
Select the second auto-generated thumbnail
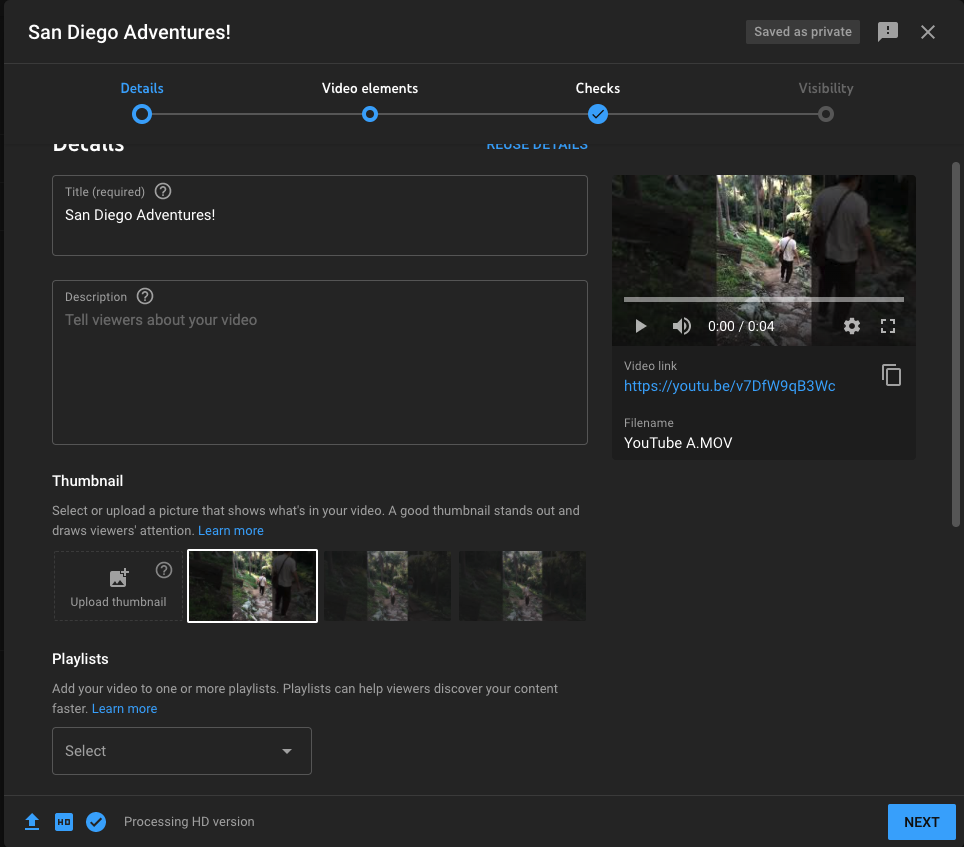coord(387,586)
